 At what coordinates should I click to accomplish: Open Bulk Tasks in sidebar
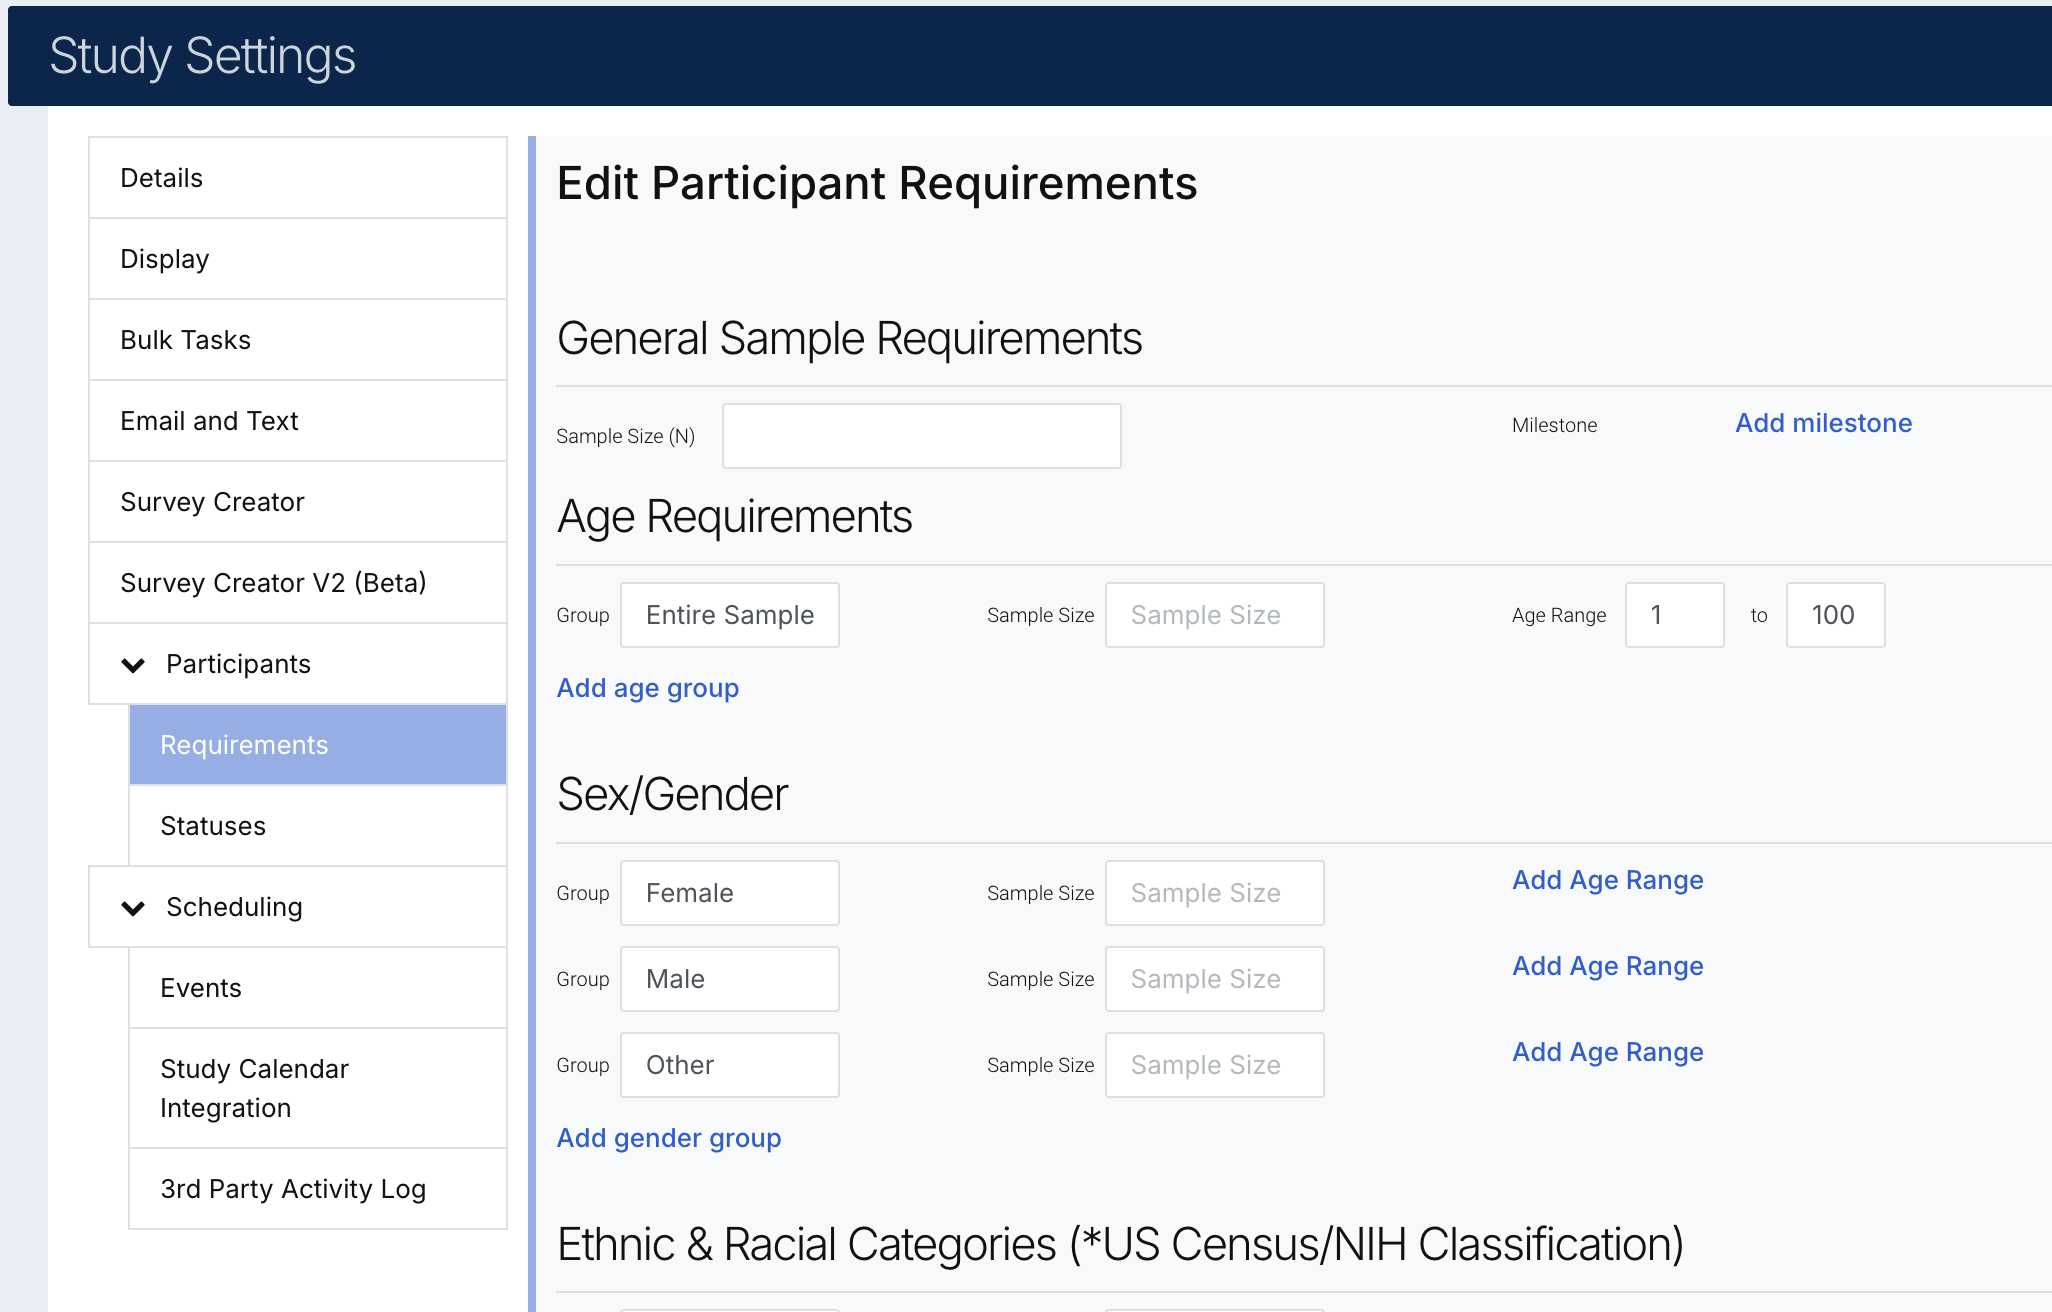point(297,340)
